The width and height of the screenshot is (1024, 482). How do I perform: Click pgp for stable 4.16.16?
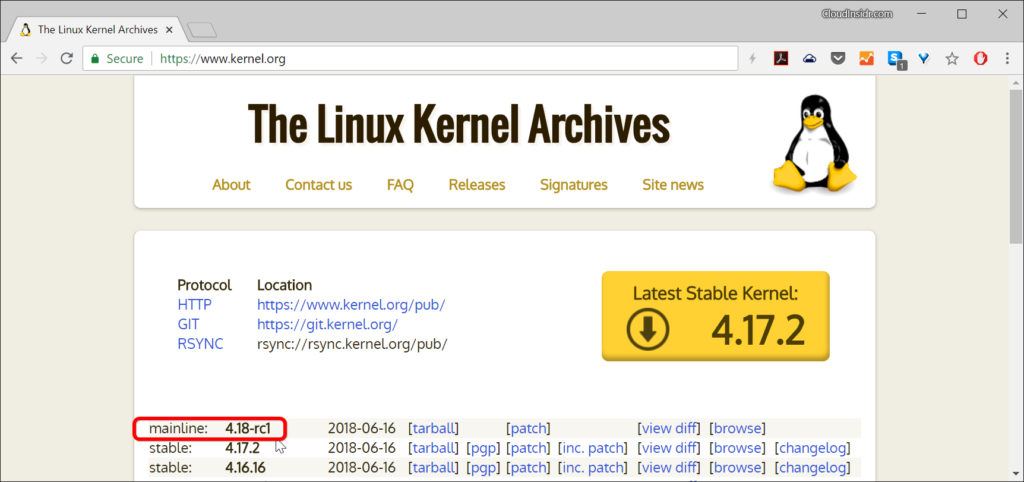[483, 468]
